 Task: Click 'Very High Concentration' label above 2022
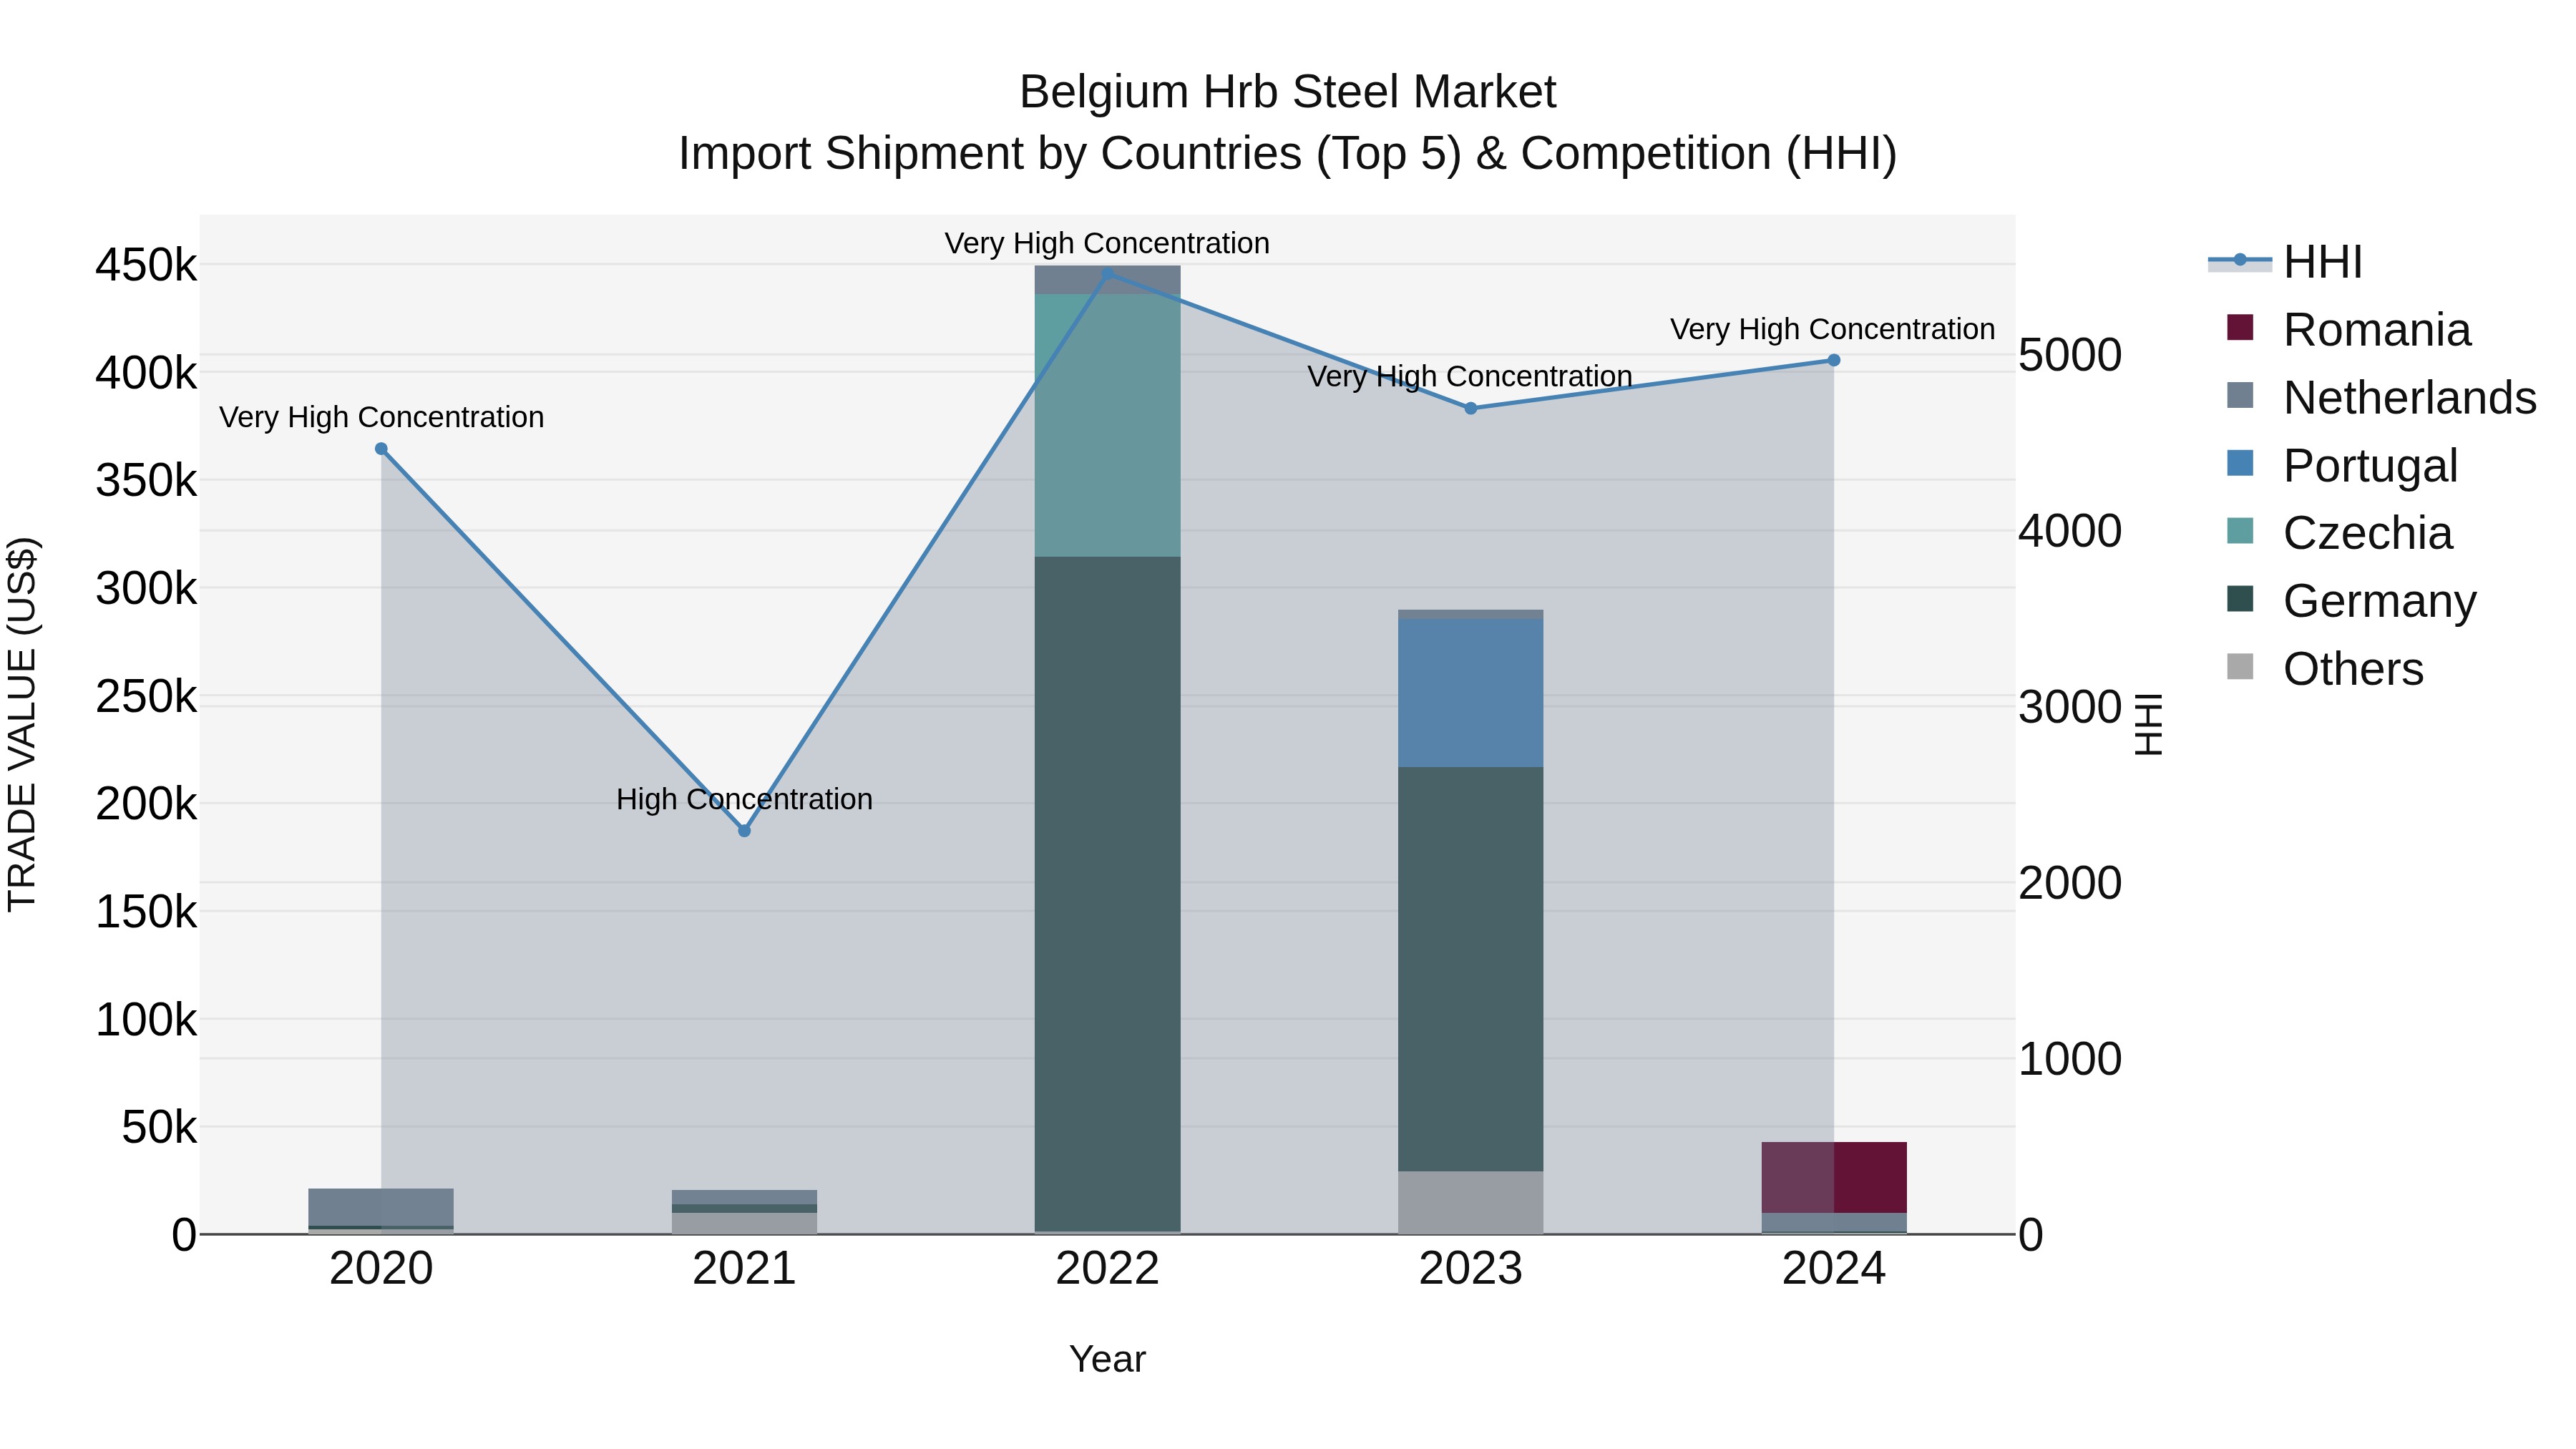coord(1107,243)
